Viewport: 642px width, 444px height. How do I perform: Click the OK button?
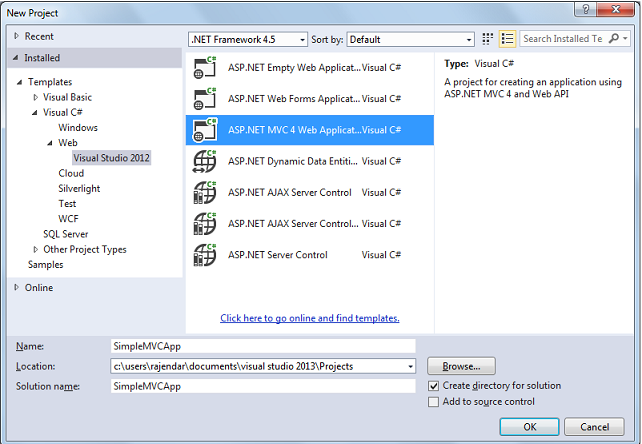pos(529,427)
